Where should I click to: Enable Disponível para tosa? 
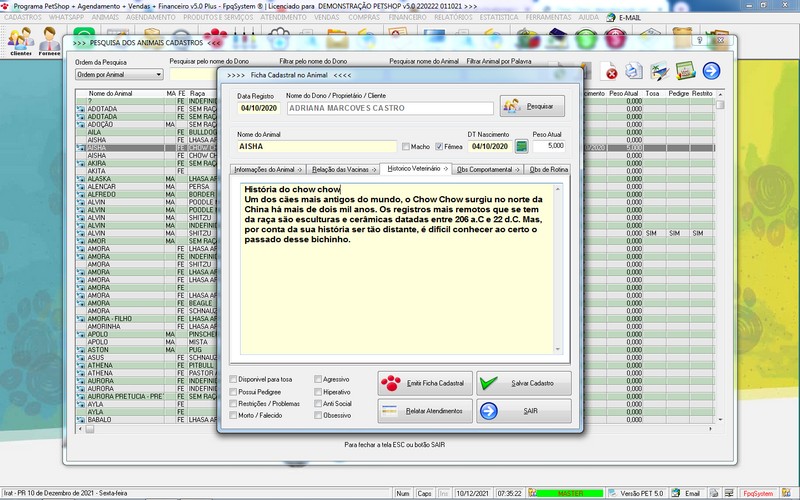[x=233, y=380]
